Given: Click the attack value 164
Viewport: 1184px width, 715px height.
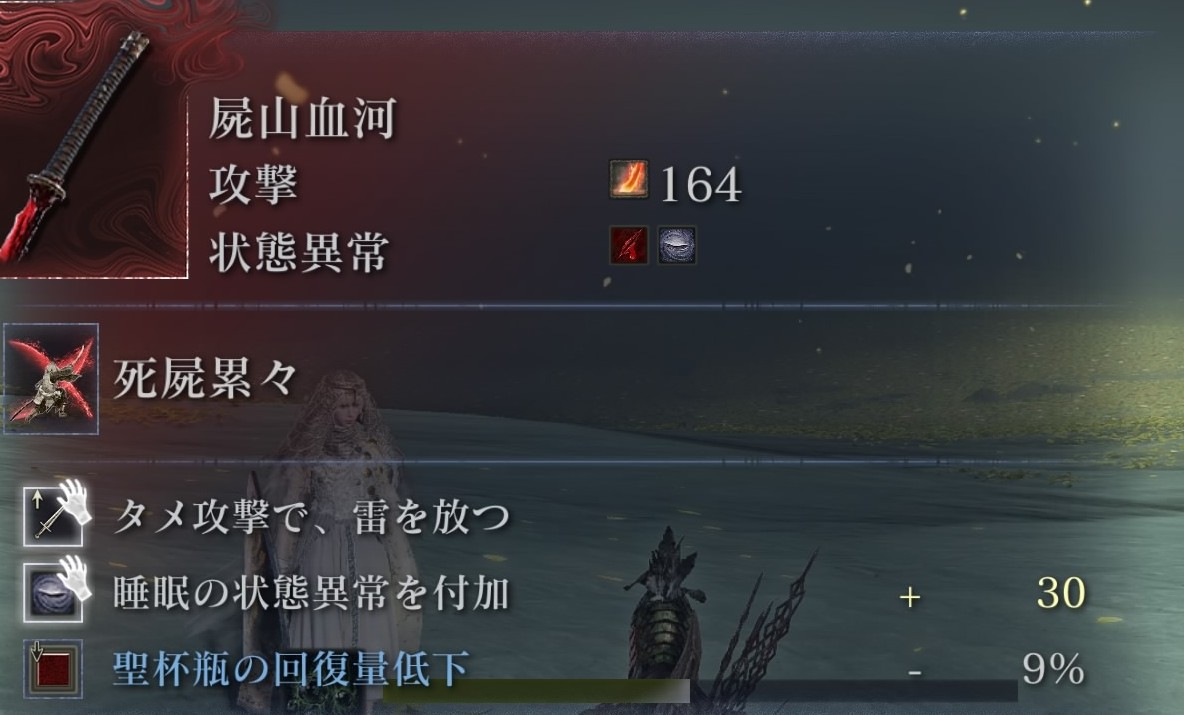Looking at the screenshot, I should tap(701, 184).
